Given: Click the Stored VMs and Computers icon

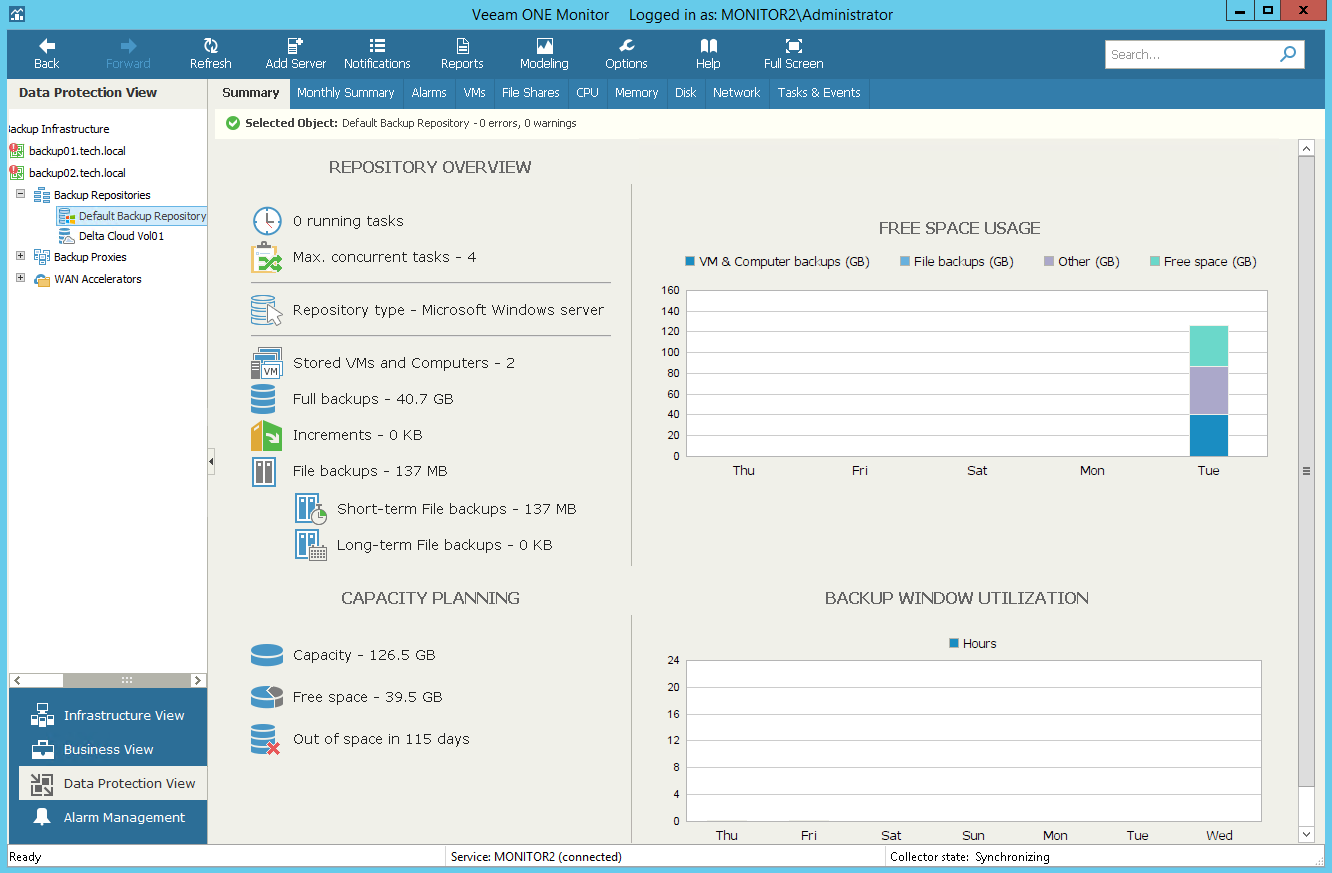Looking at the screenshot, I should [266, 363].
